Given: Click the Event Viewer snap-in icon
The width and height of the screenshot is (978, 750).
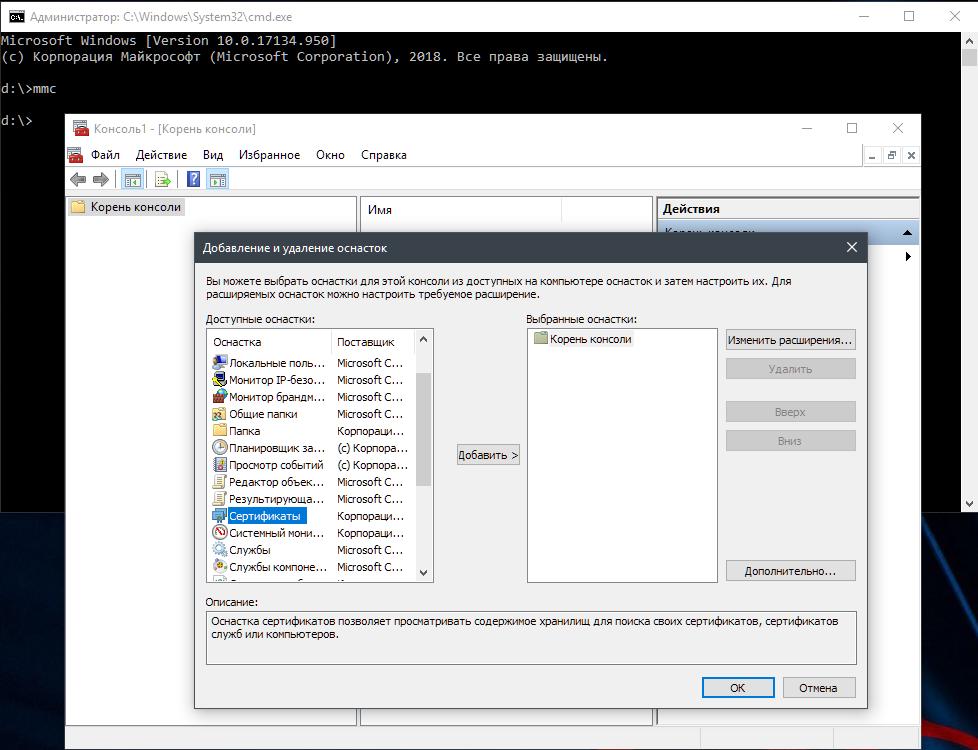Looking at the screenshot, I should click(x=219, y=465).
